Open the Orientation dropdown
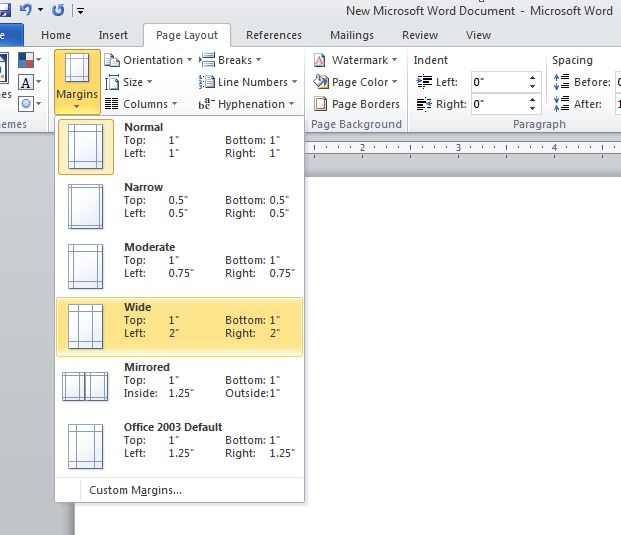621x535 pixels. [148, 60]
